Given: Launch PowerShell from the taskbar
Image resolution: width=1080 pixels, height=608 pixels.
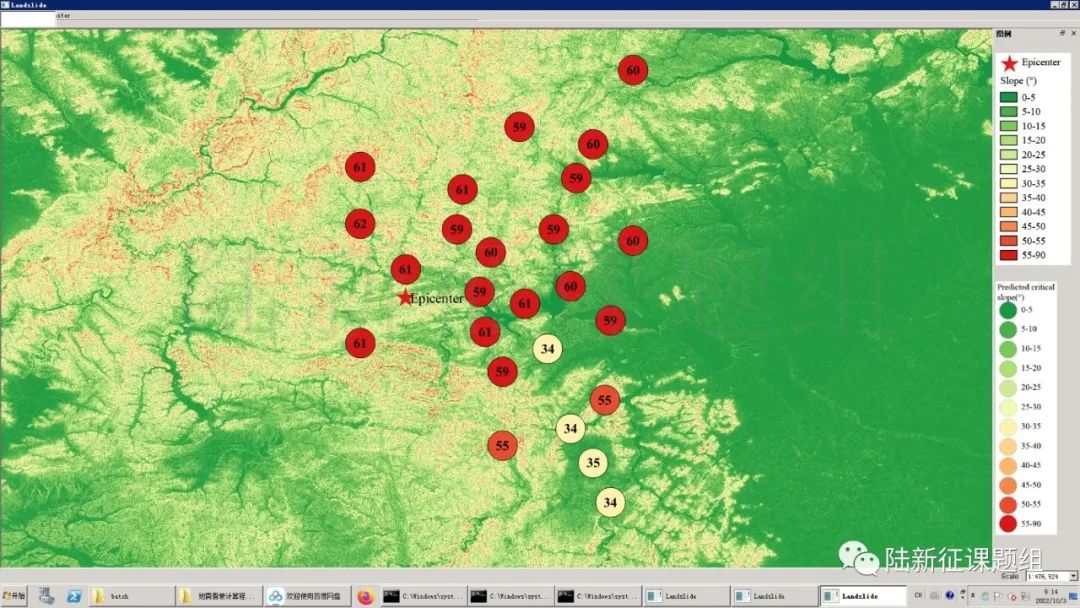Looking at the screenshot, I should pos(74,596).
